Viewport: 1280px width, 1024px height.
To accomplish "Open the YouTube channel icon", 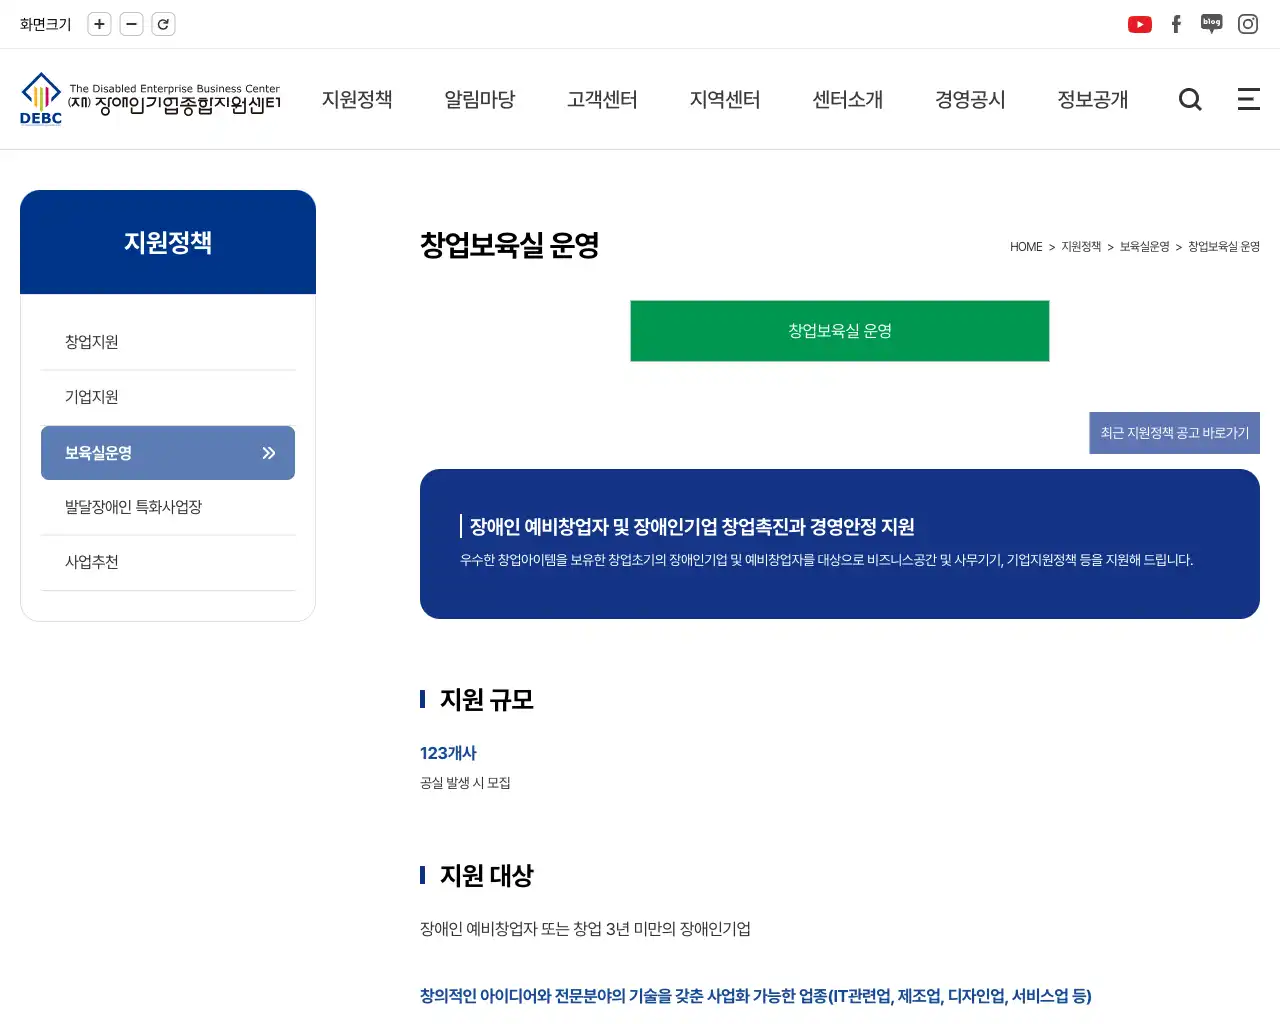I will [1139, 24].
